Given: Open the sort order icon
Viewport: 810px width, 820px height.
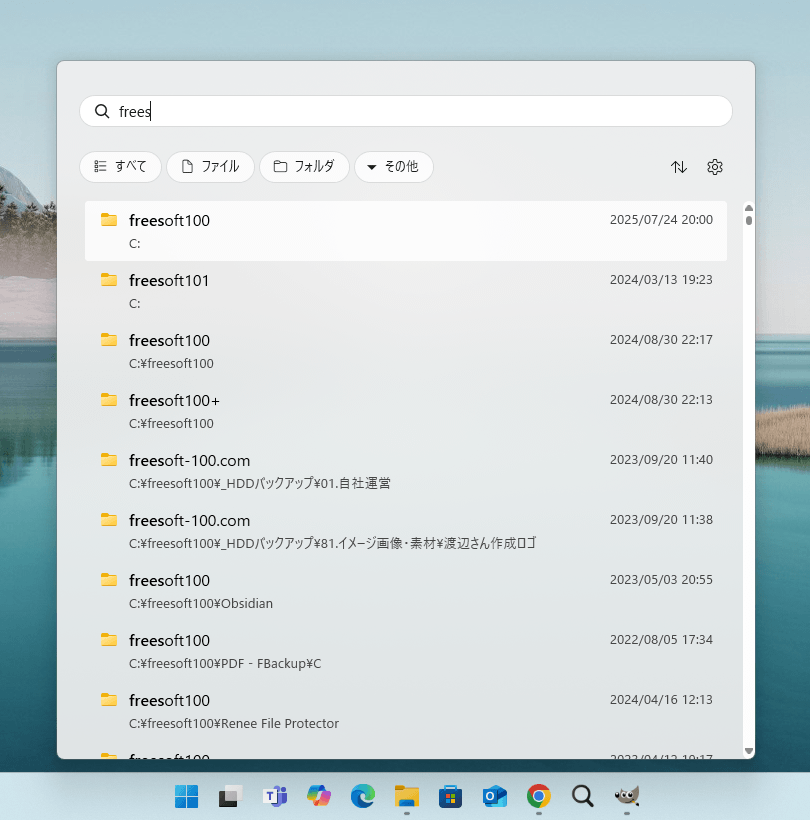Looking at the screenshot, I should click(679, 167).
